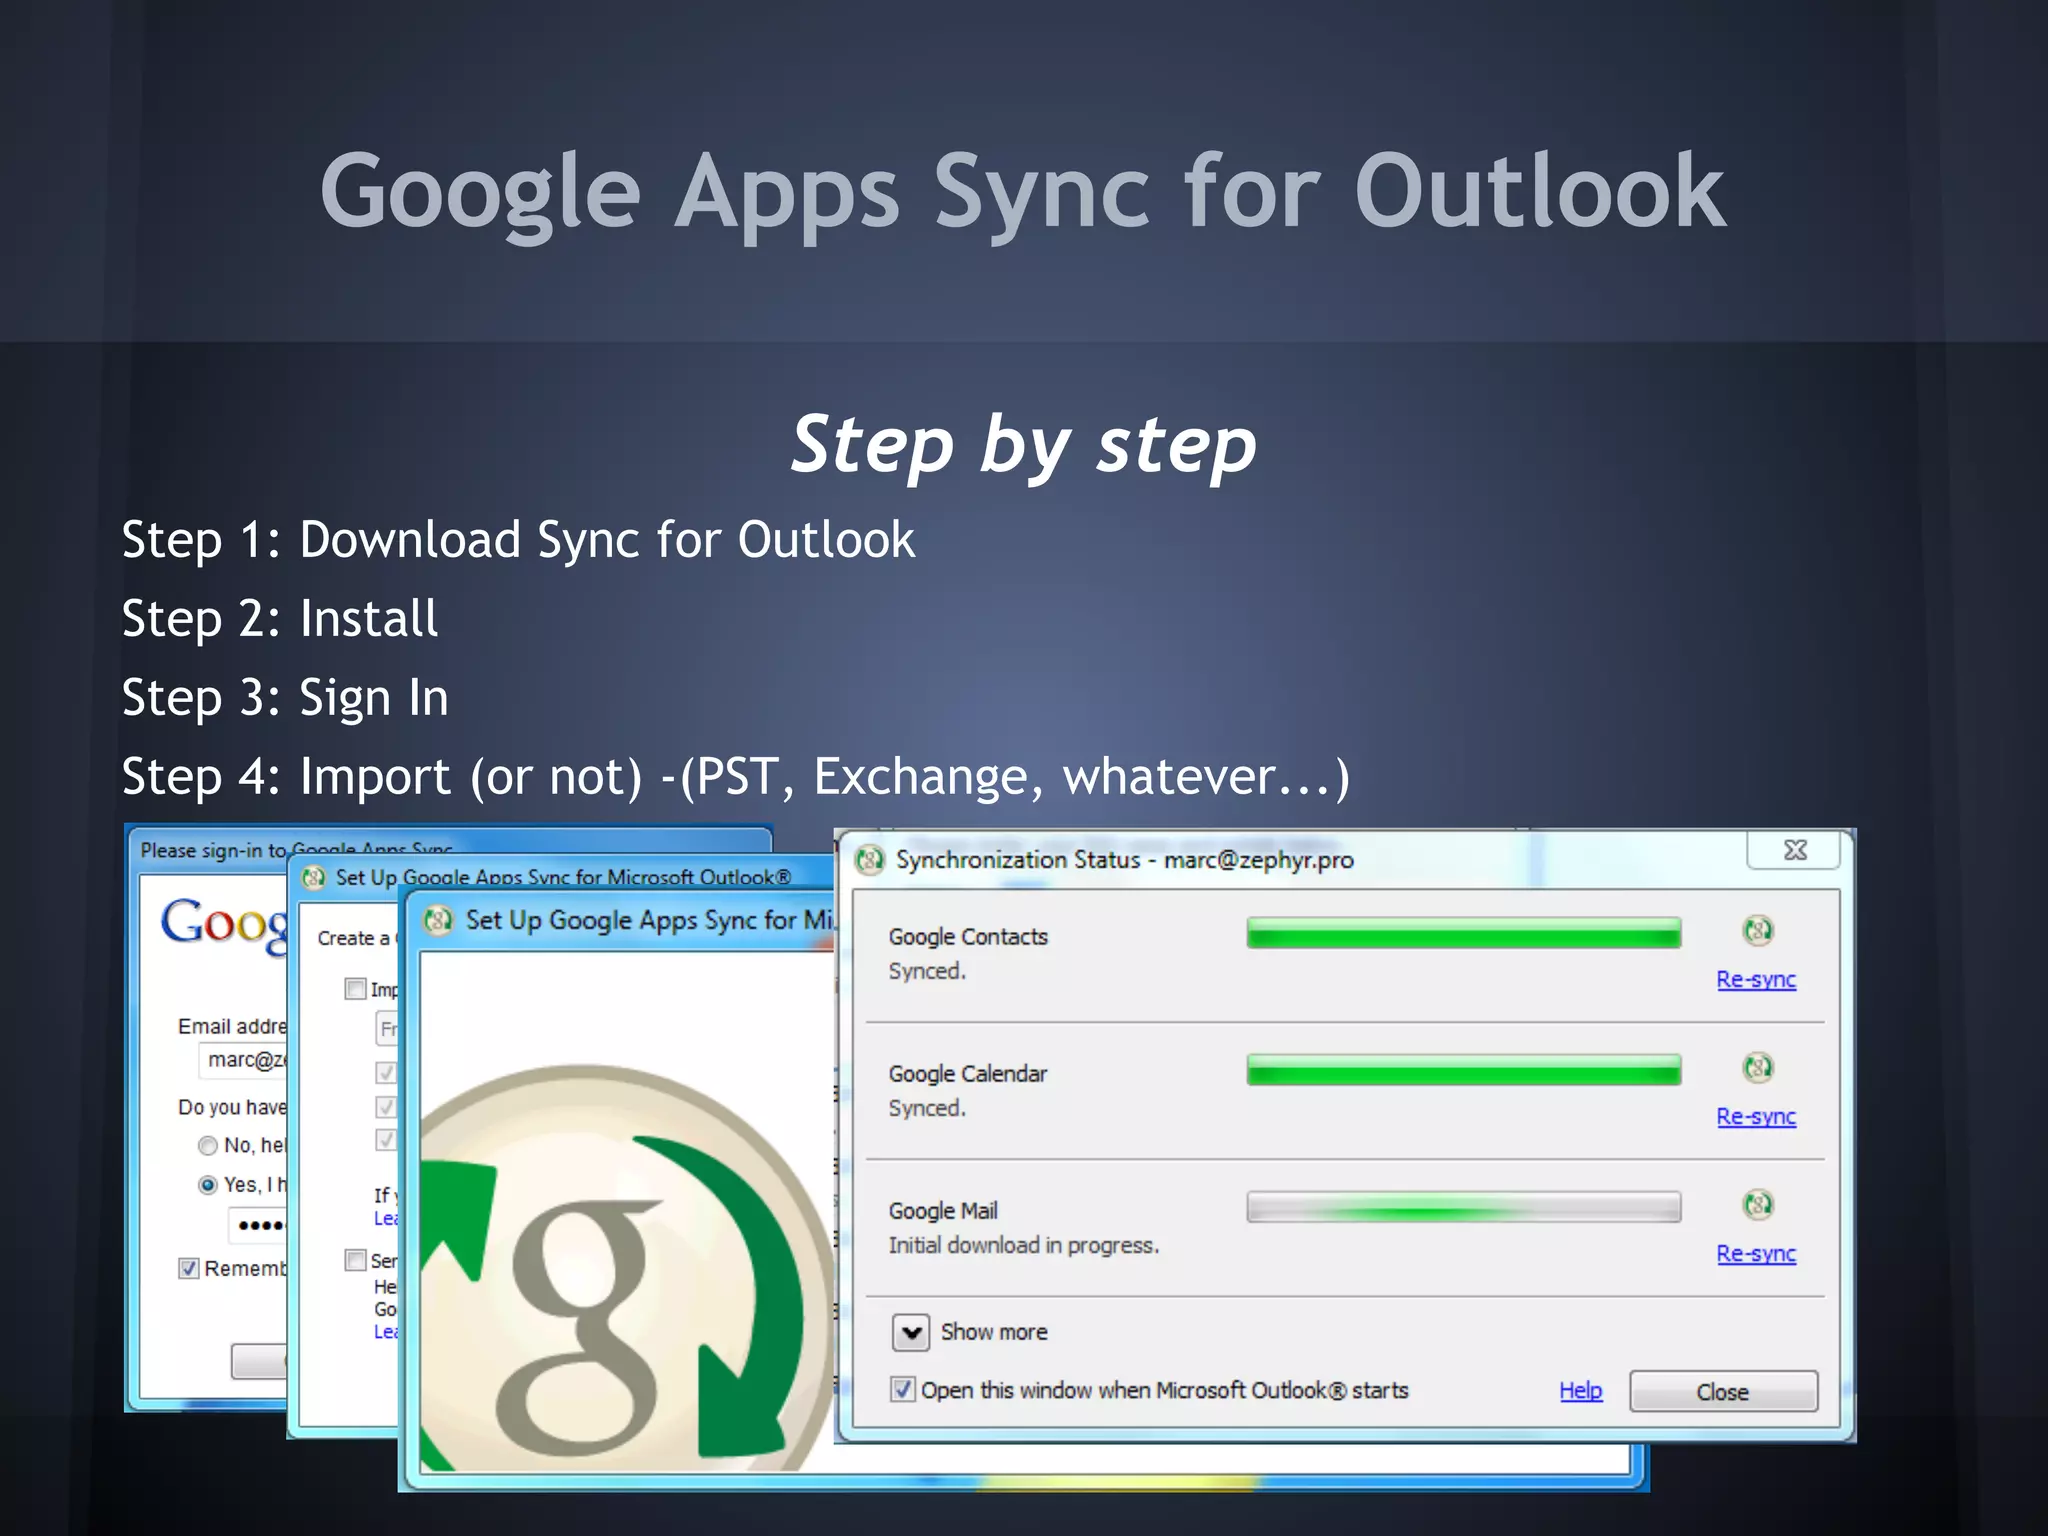Click the 'Step 4: Import (or not)' line
Image resolution: width=2048 pixels, height=1536 pixels.
735,777
